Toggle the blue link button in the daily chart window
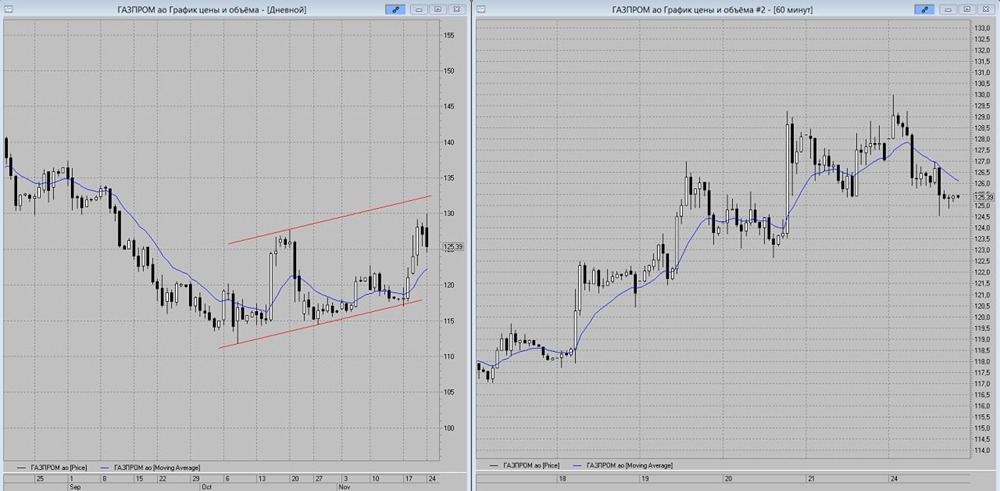Image resolution: width=1000 pixels, height=491 pixels. point(395,10)
